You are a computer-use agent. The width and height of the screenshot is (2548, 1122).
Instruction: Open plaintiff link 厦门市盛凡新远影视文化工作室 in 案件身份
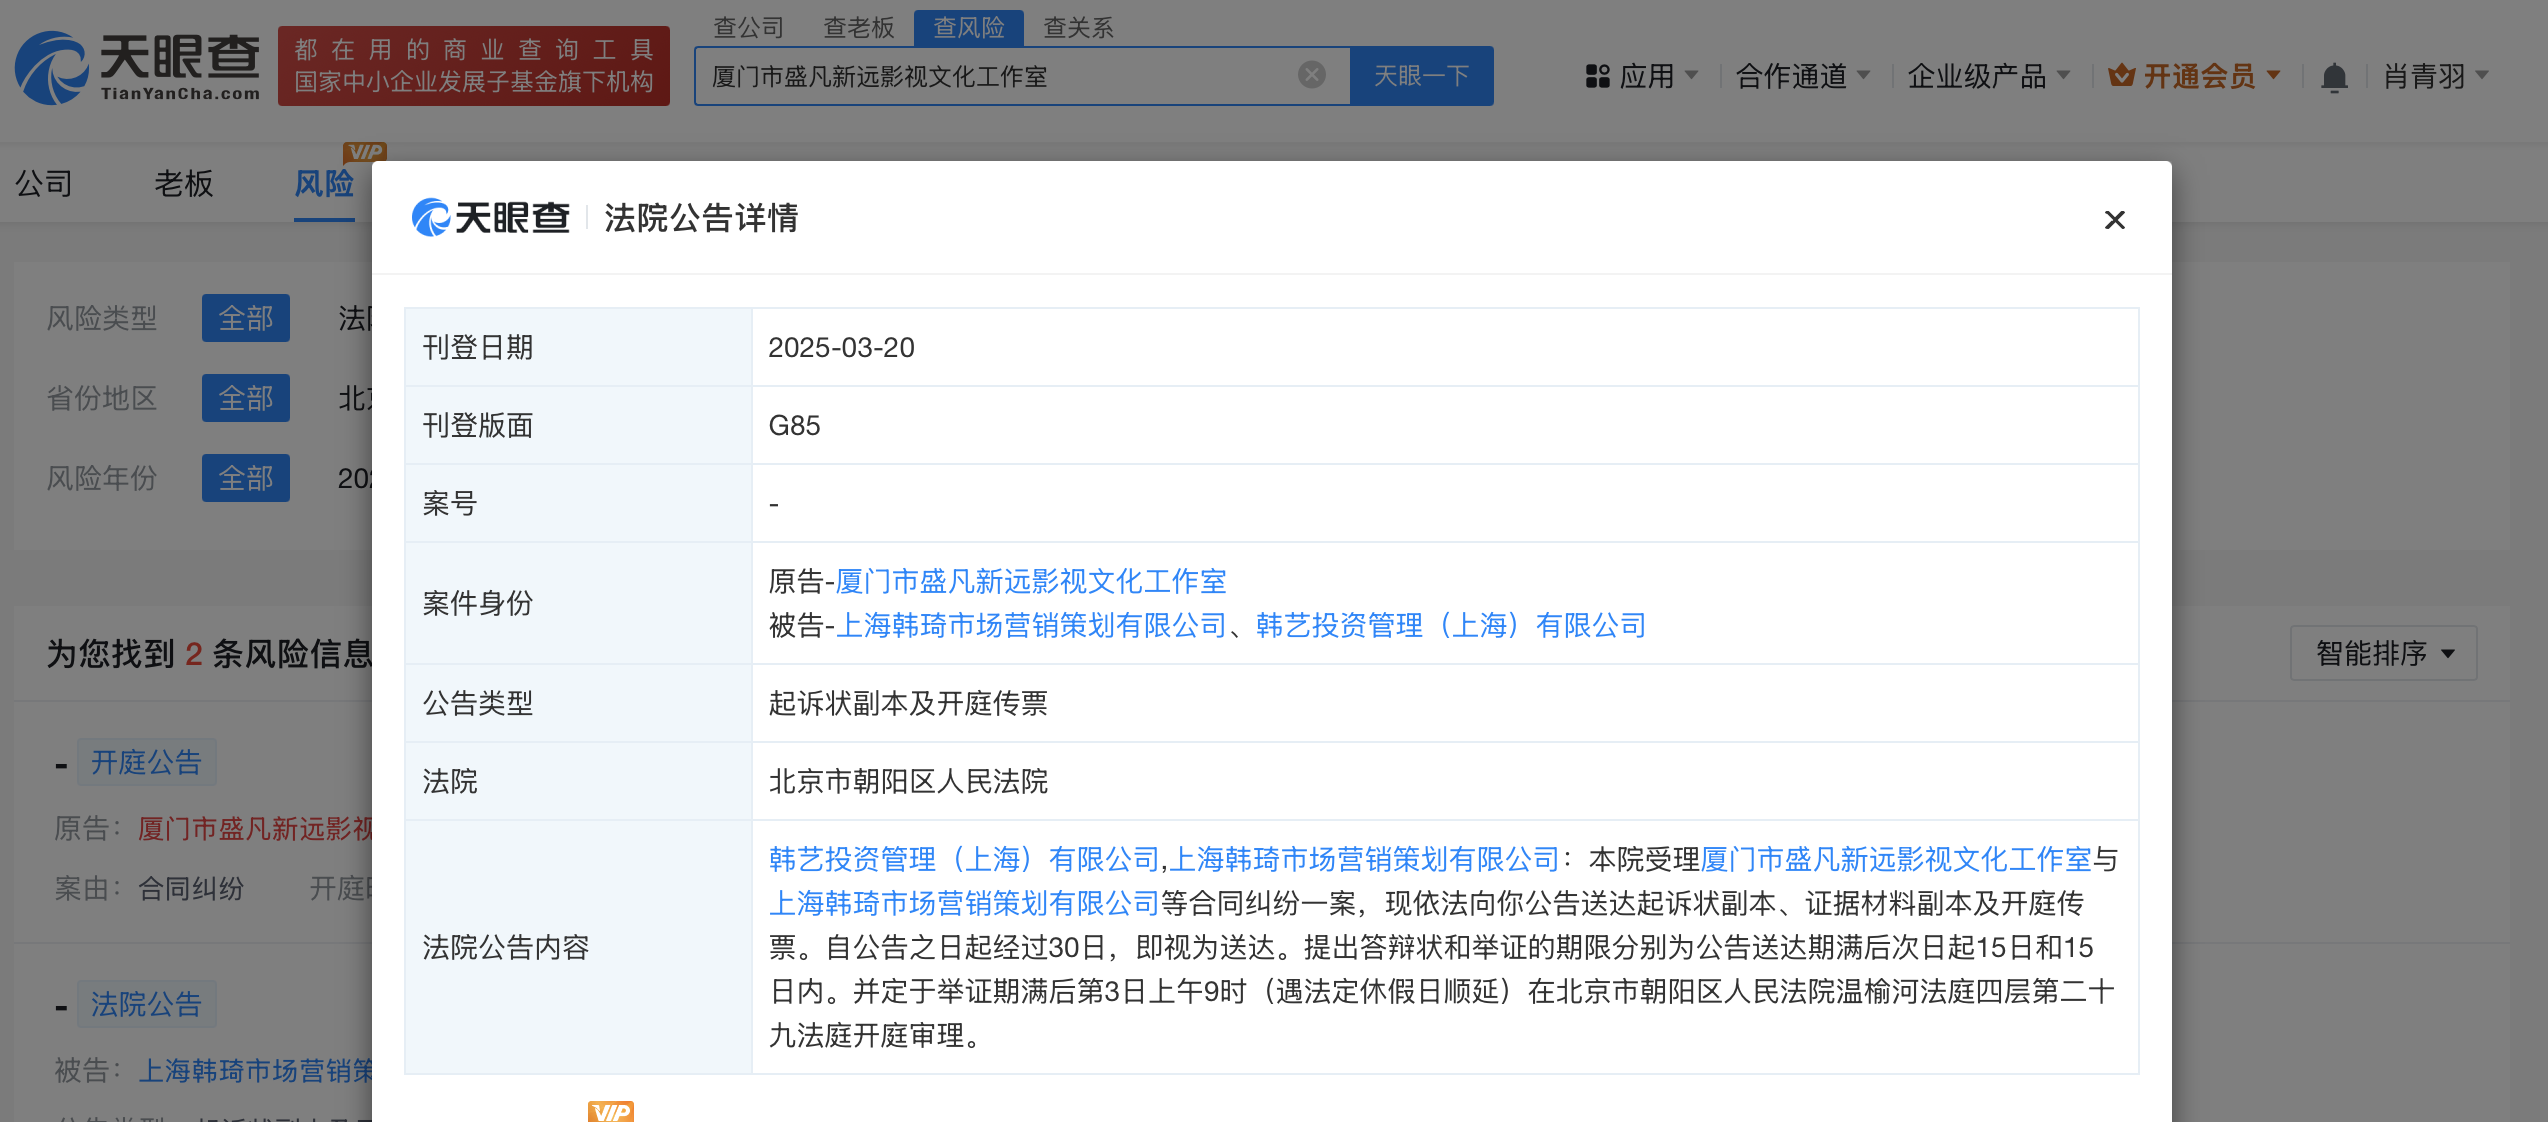pyautogui.click(x=1031, y=581)
